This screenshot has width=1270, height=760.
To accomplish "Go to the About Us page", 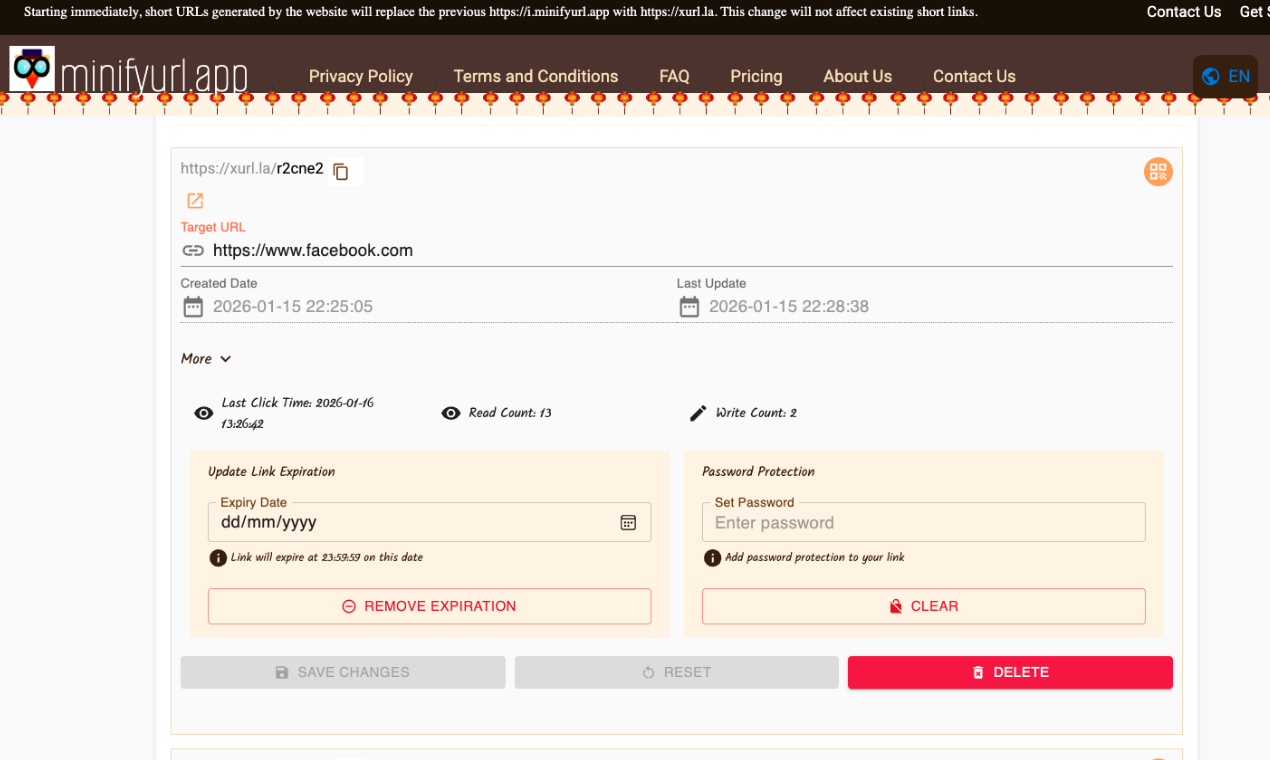I will click(857, 76).
